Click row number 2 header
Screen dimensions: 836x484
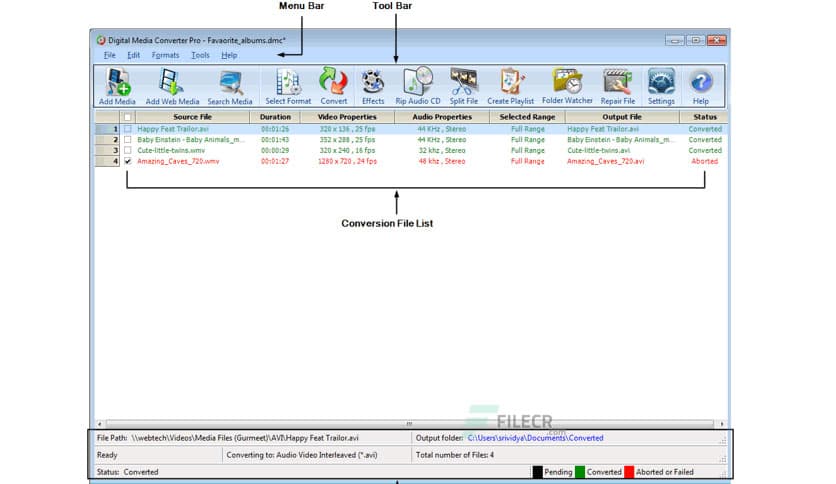click(x=107, y=140)
